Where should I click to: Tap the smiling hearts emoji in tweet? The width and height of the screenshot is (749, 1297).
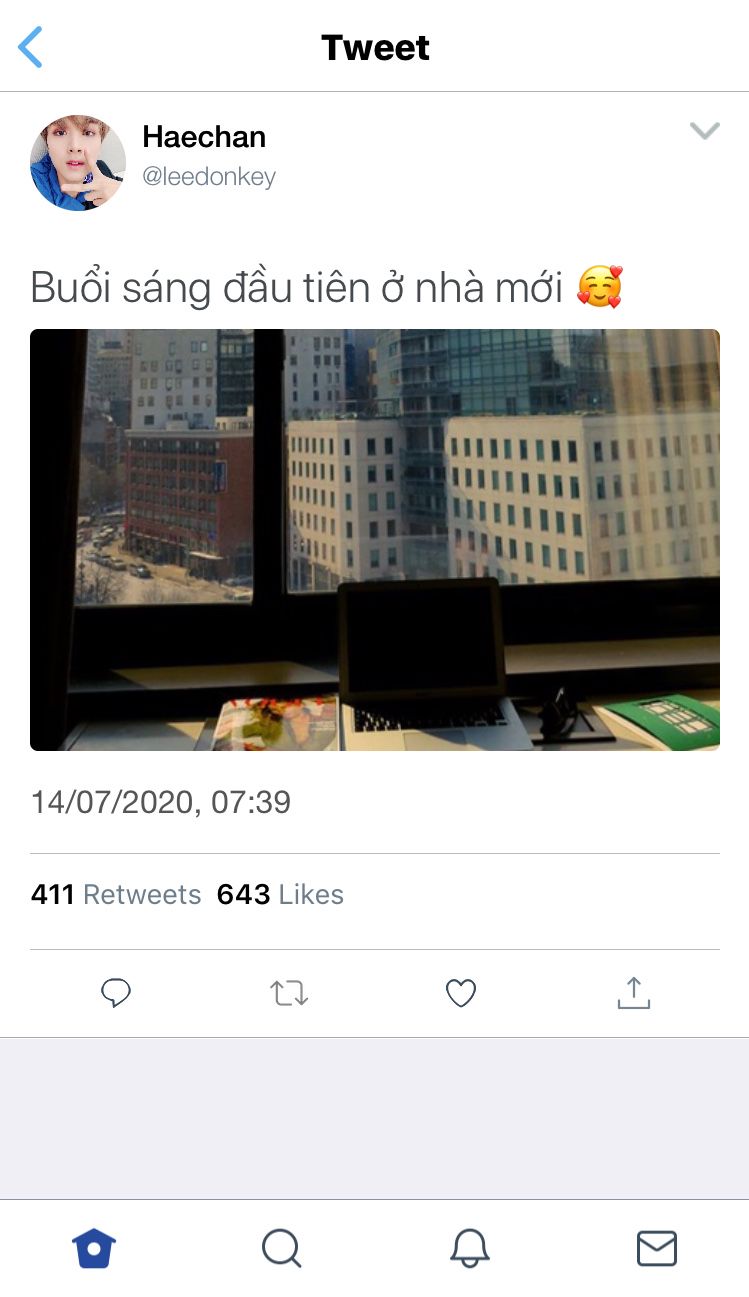(x=600, y=288)
